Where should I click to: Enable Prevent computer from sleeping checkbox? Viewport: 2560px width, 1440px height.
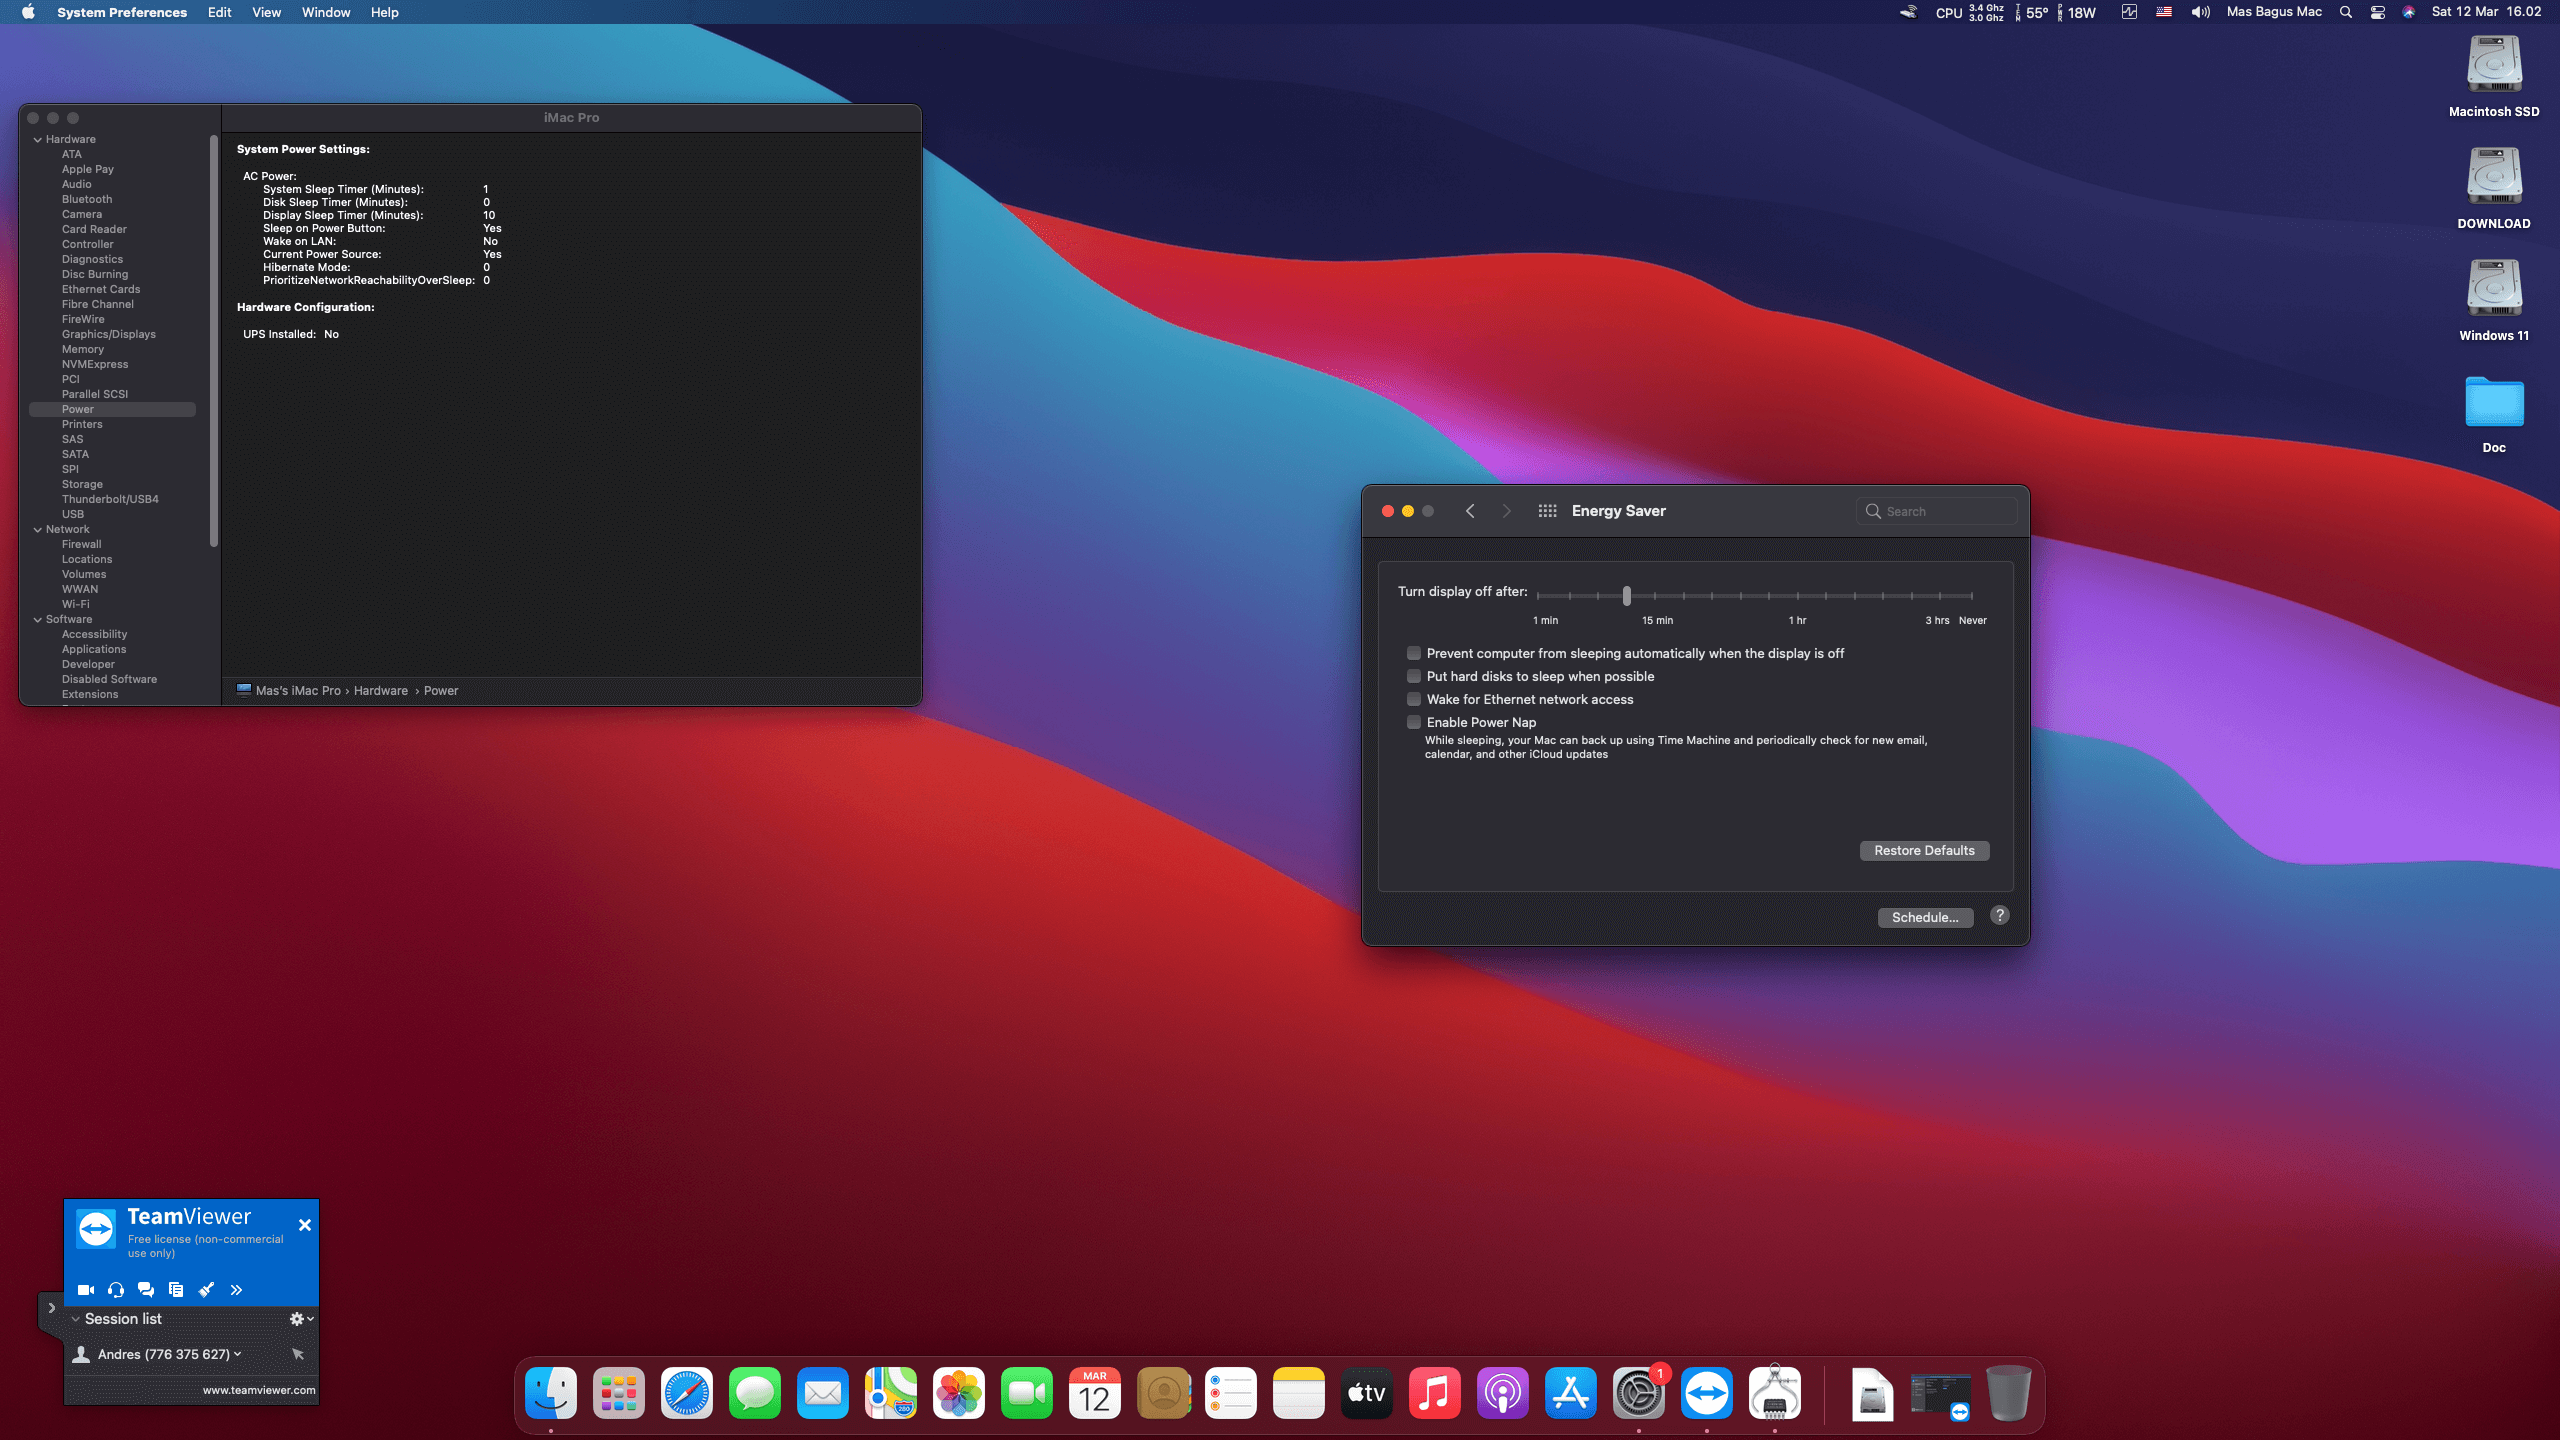pyautogui.click(x=1414, y=653)
